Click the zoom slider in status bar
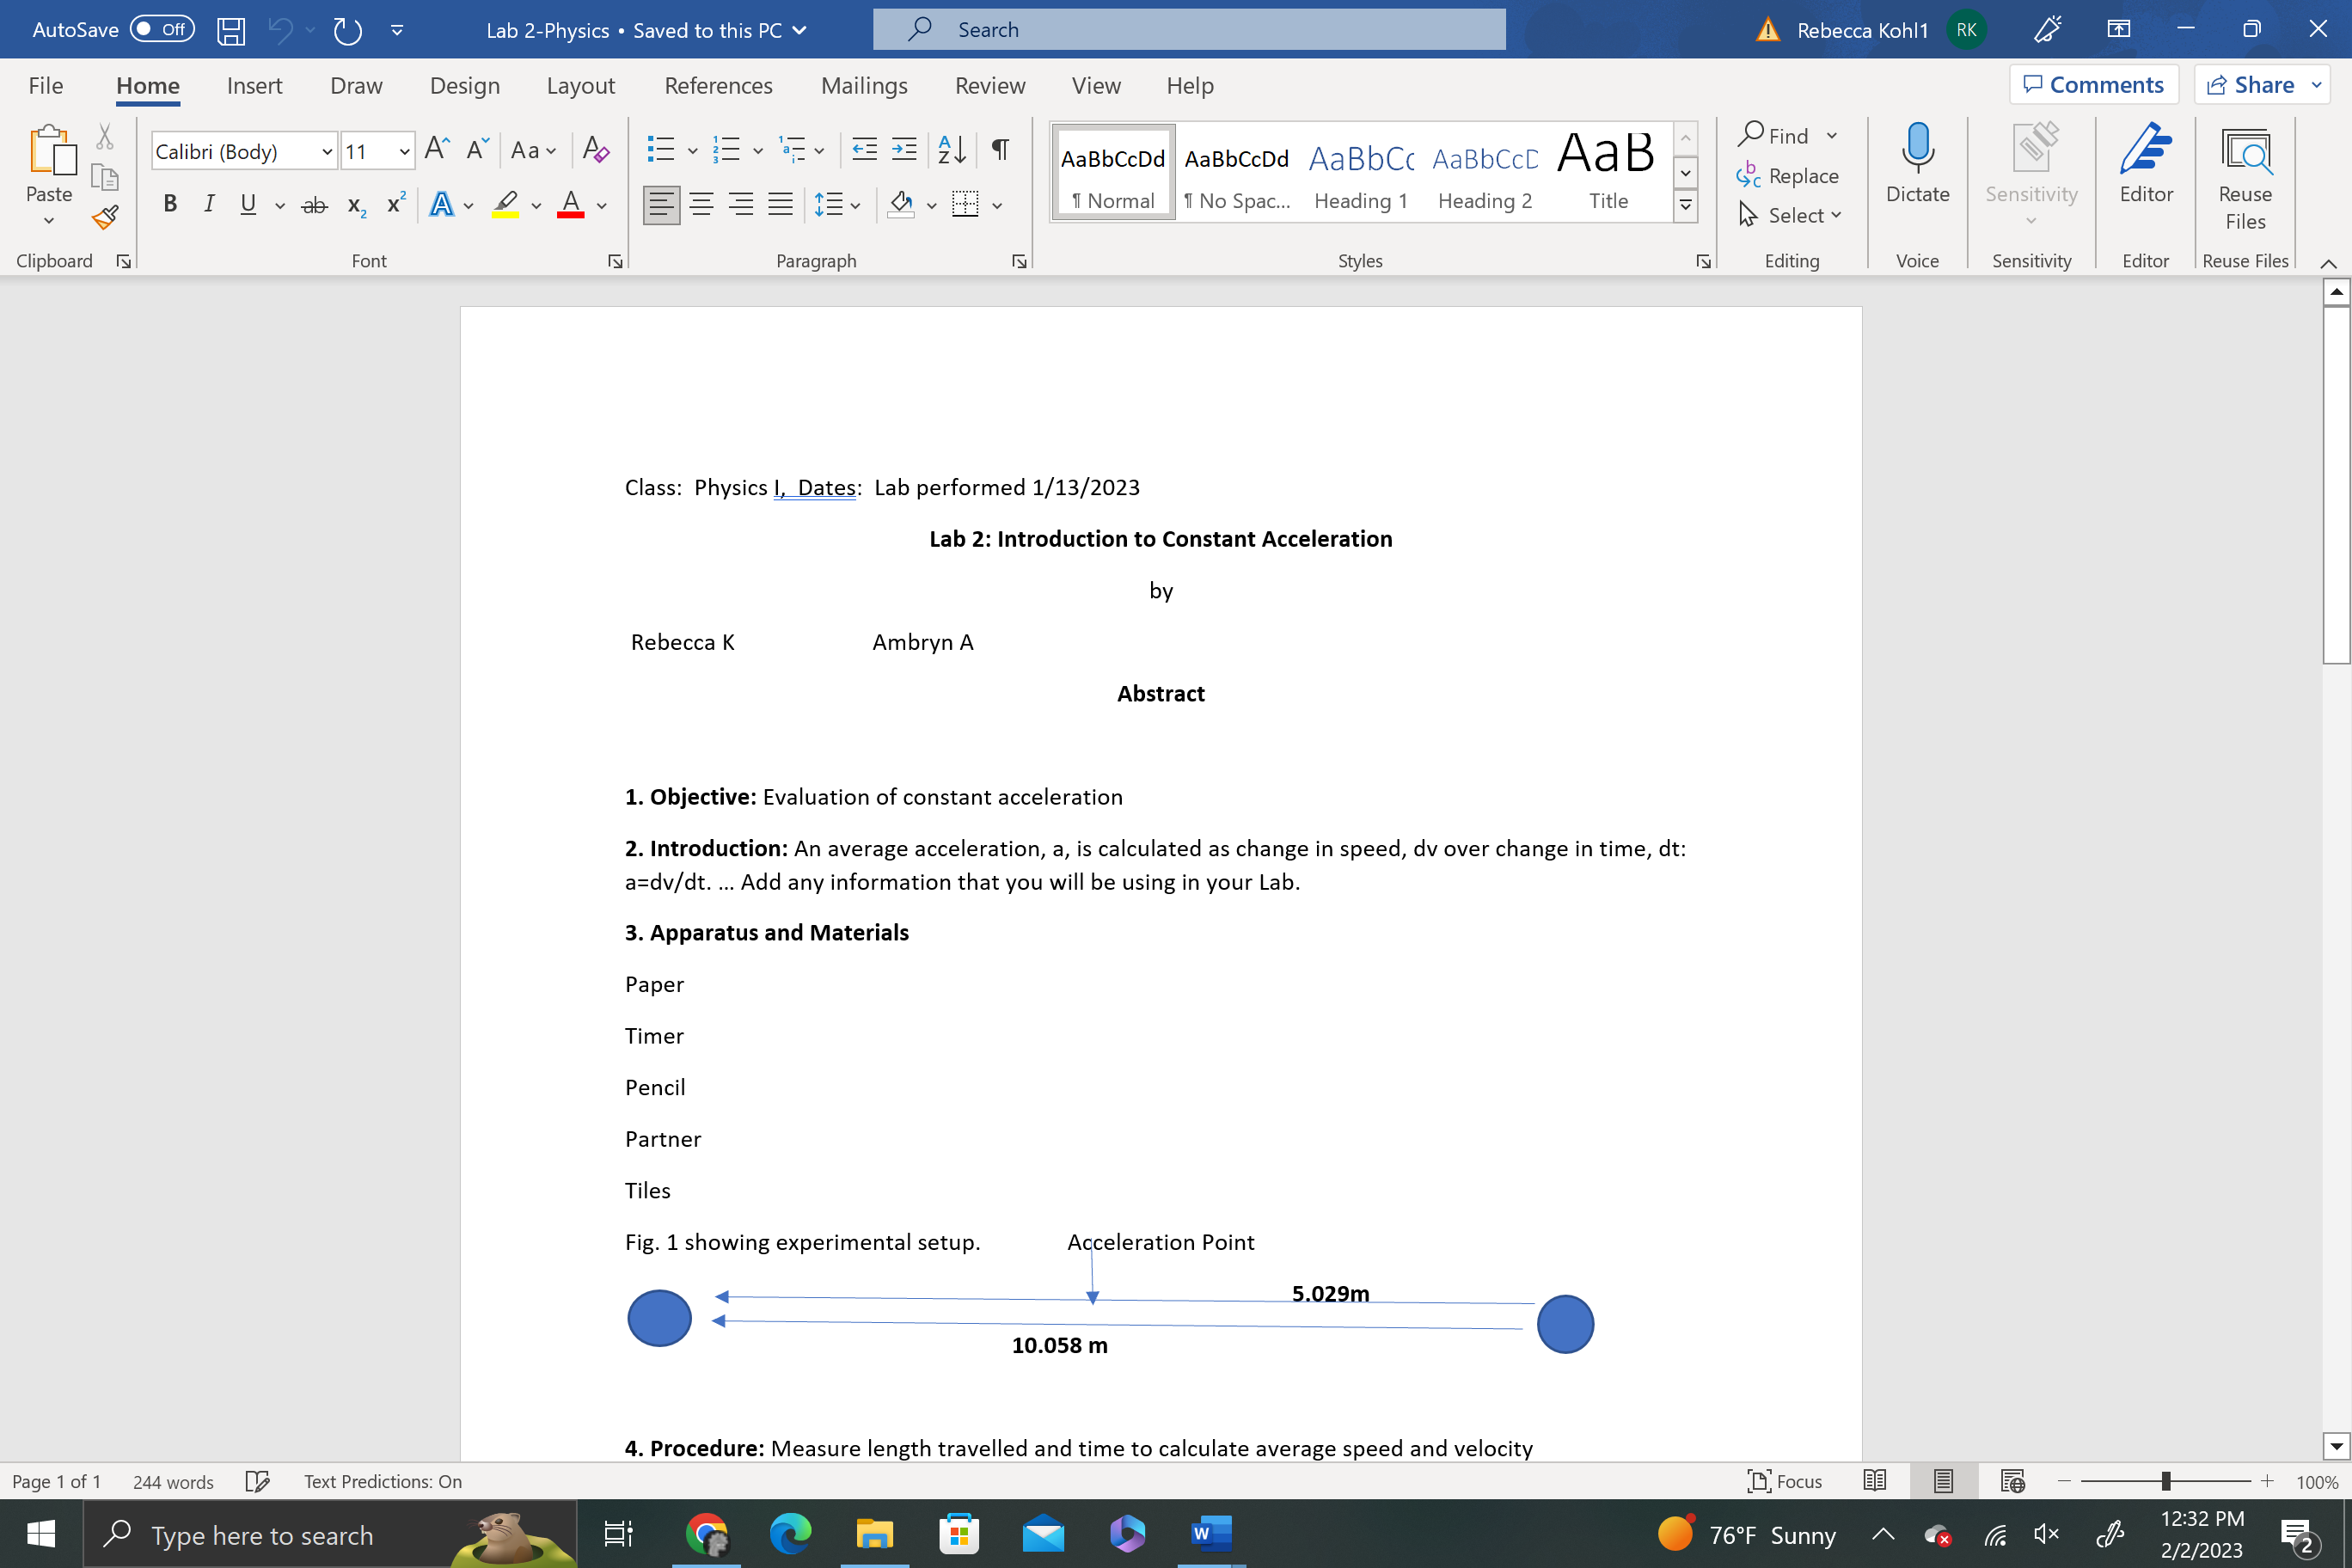The image size is (2352, 1568). (x=2165, y=1481)
